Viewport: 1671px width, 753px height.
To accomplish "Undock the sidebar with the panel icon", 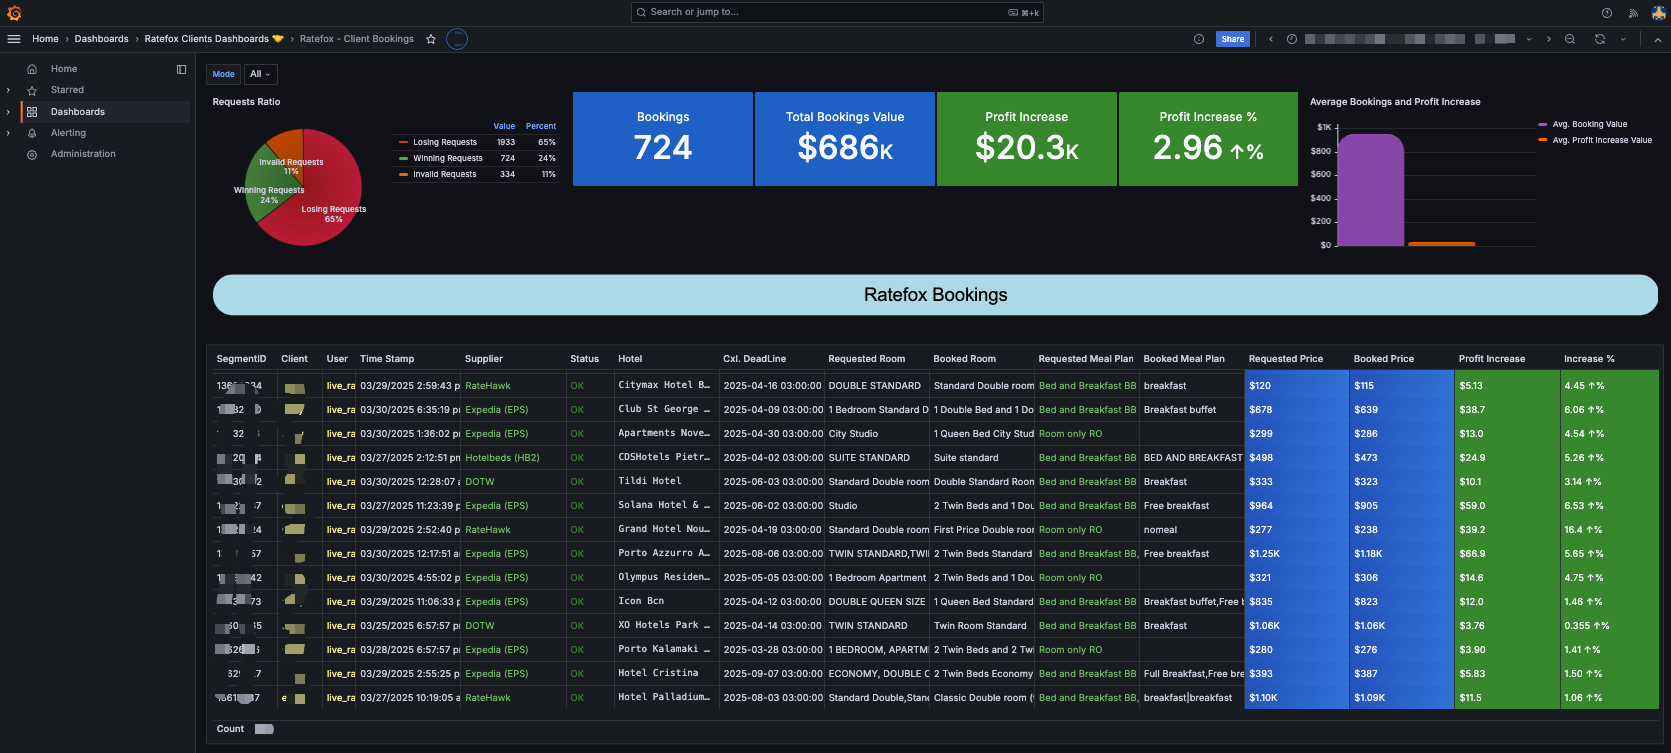I will pyautogui.click(x=181, y=69).
